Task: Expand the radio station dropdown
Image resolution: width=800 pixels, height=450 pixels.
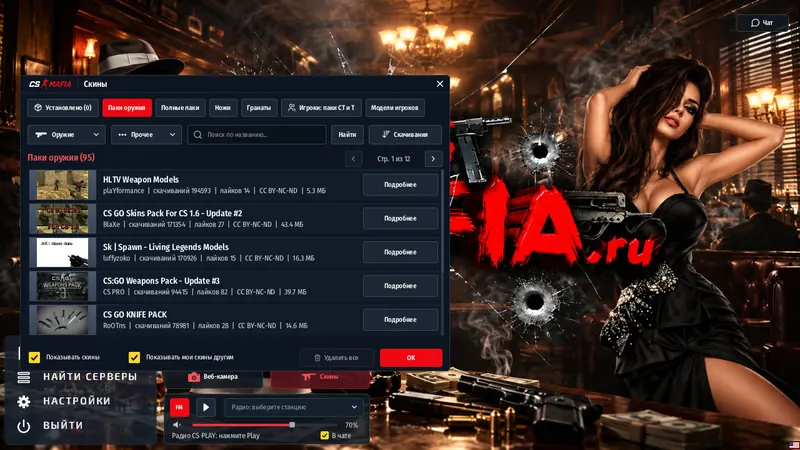Action: (x=294, y=407)
